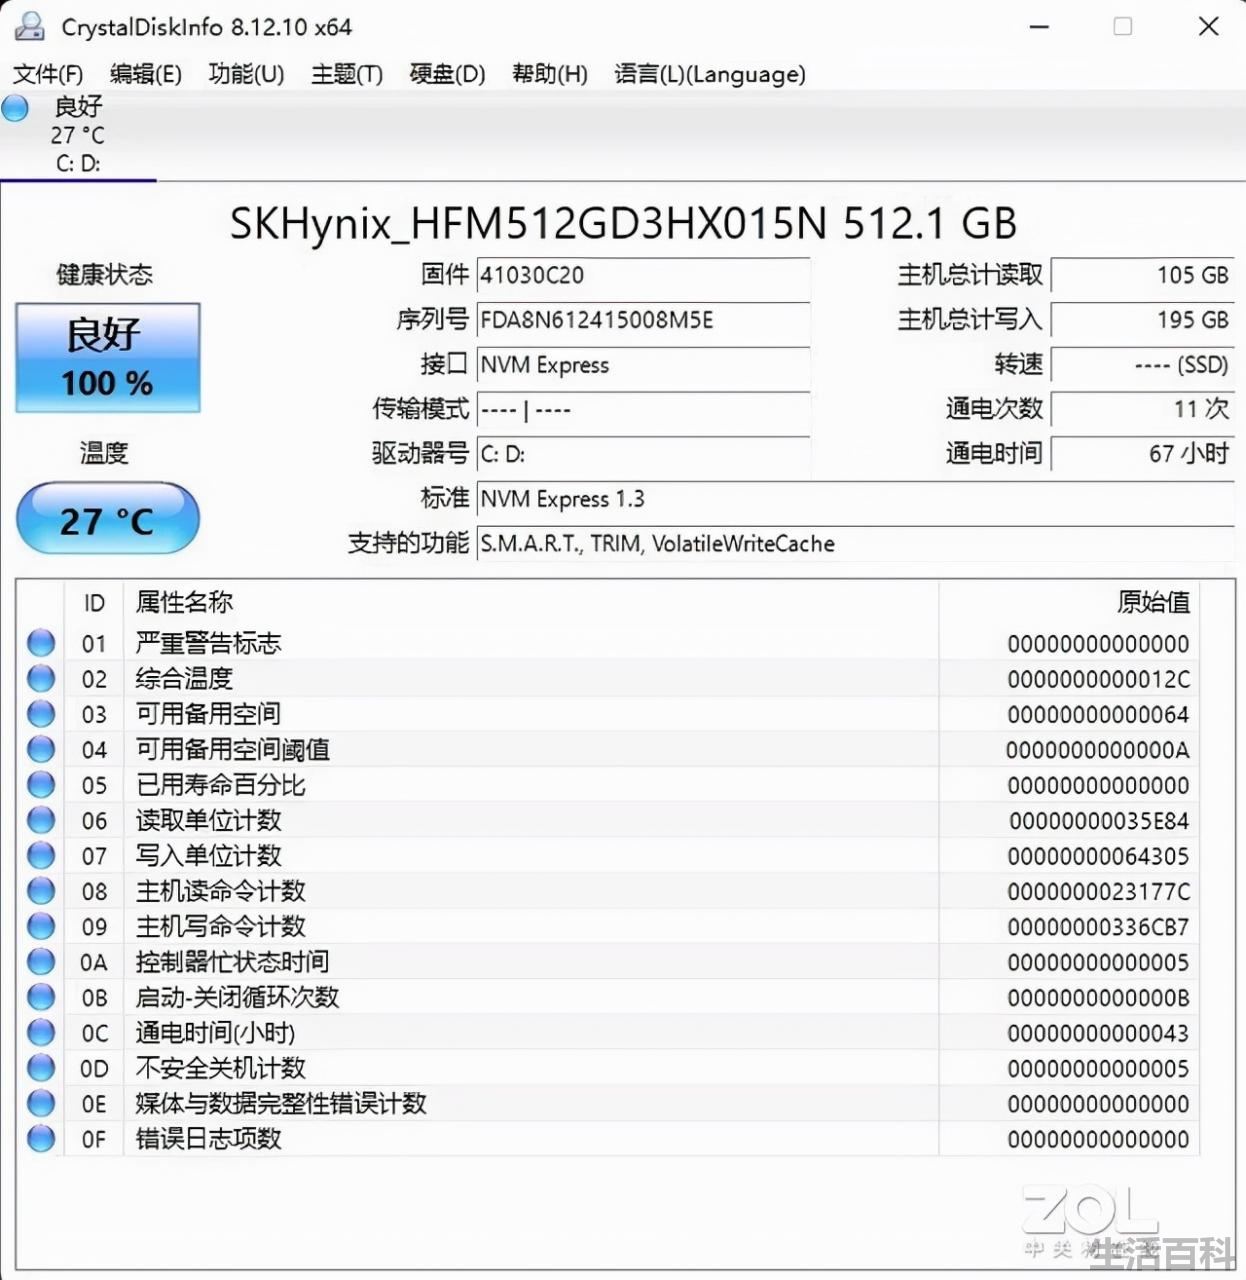Open the 硬盘(D) menu
This screenshot has width=1246, height=1280.
pos(447,74)
